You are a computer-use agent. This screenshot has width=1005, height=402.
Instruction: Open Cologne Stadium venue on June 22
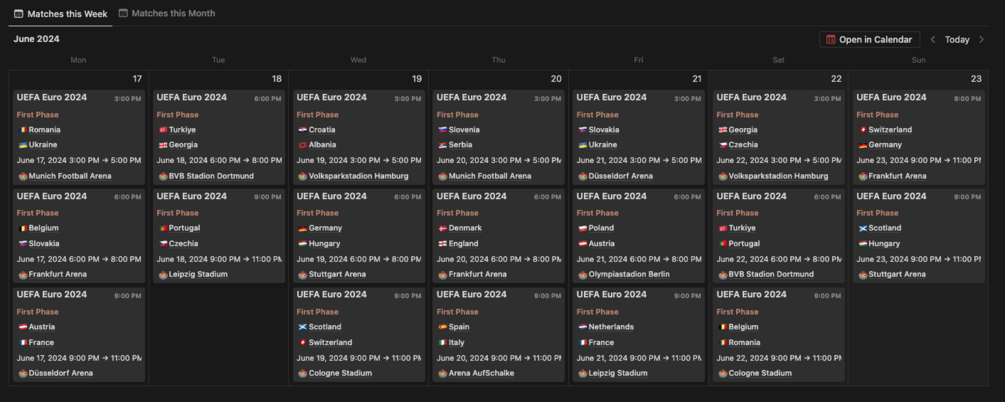[760, 373]
